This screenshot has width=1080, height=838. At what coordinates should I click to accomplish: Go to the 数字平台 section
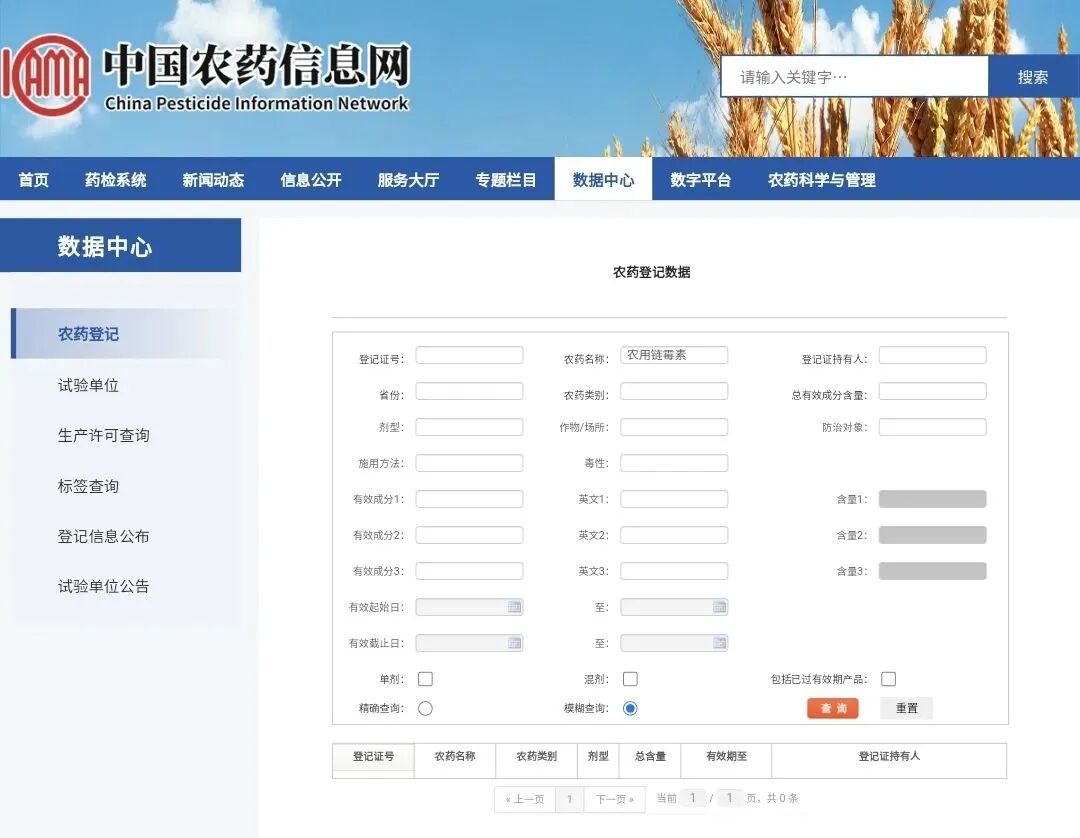701,180
